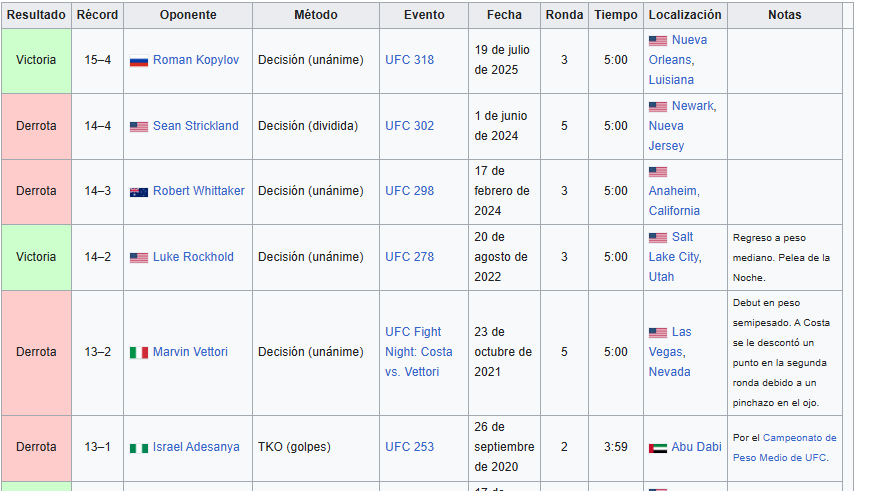Click the Método column header
The image size is (885, 491).
(316, 15)
